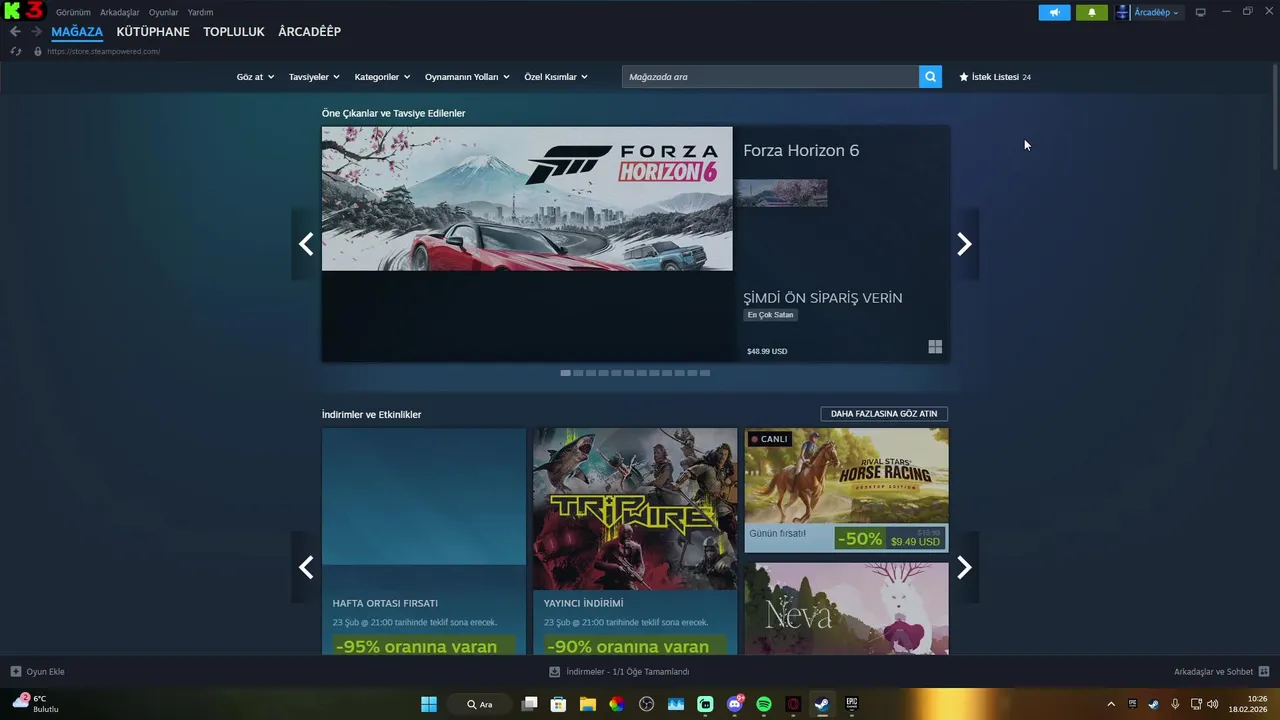This screenshot has width=1280, height=720.
Task: Move the deals carousel left
Action: 306,567
